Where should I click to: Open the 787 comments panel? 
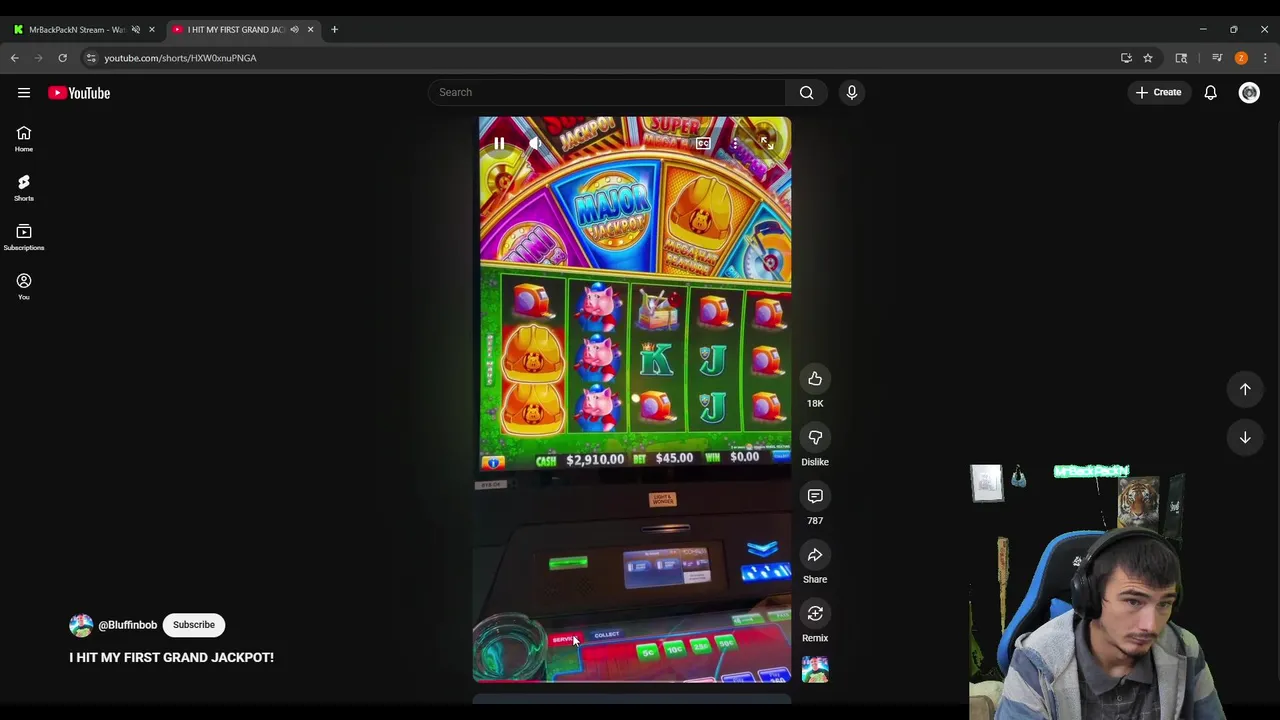click(x=815, y=496)
